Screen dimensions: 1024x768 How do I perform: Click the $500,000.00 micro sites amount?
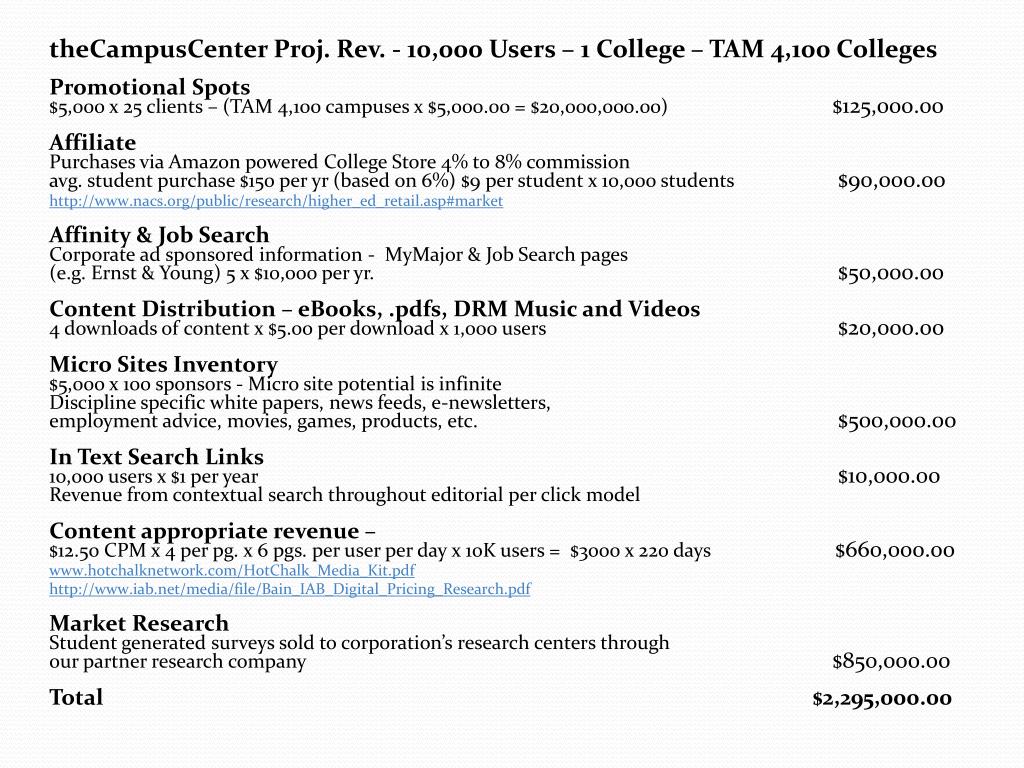pyautogui.click(x=897, y=422)
